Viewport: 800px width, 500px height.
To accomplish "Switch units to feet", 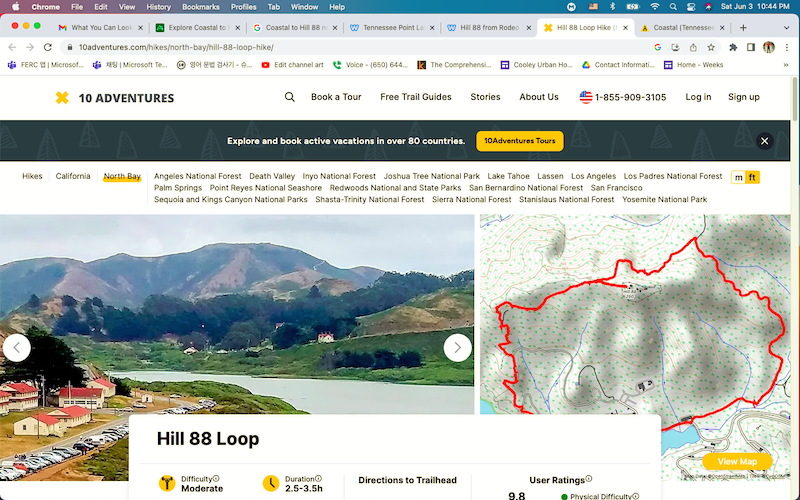I will (x=752, y=178).
